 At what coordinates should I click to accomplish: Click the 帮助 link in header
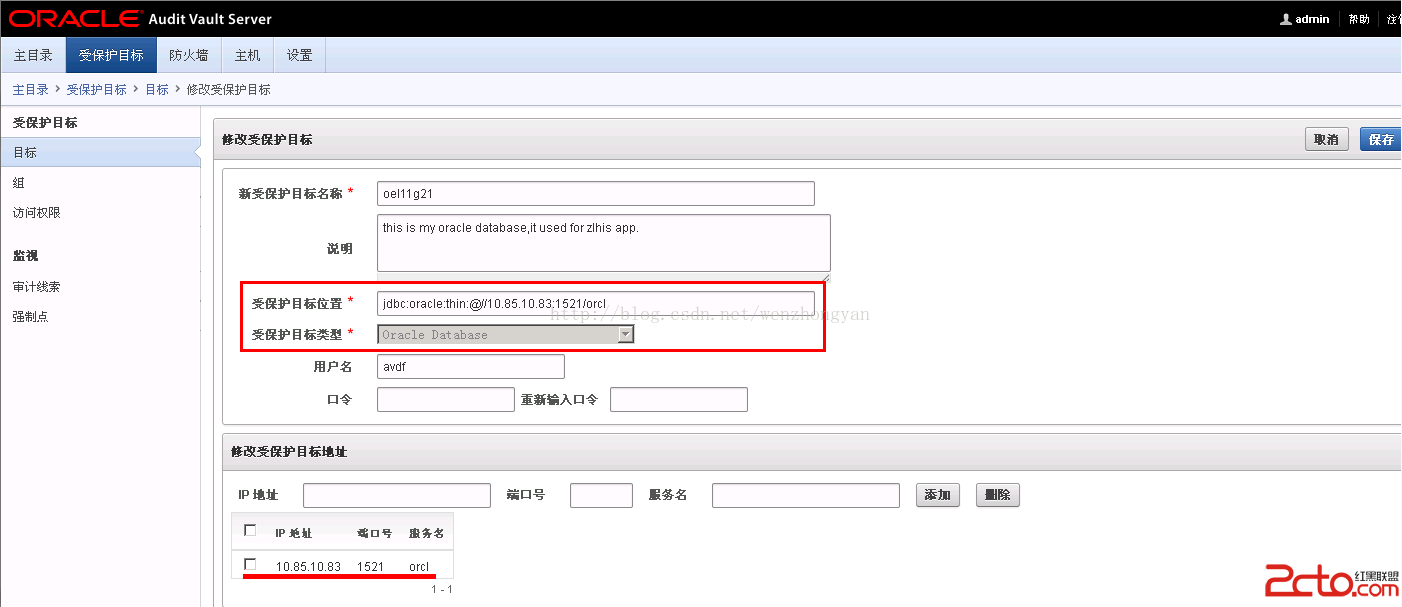1359,19
